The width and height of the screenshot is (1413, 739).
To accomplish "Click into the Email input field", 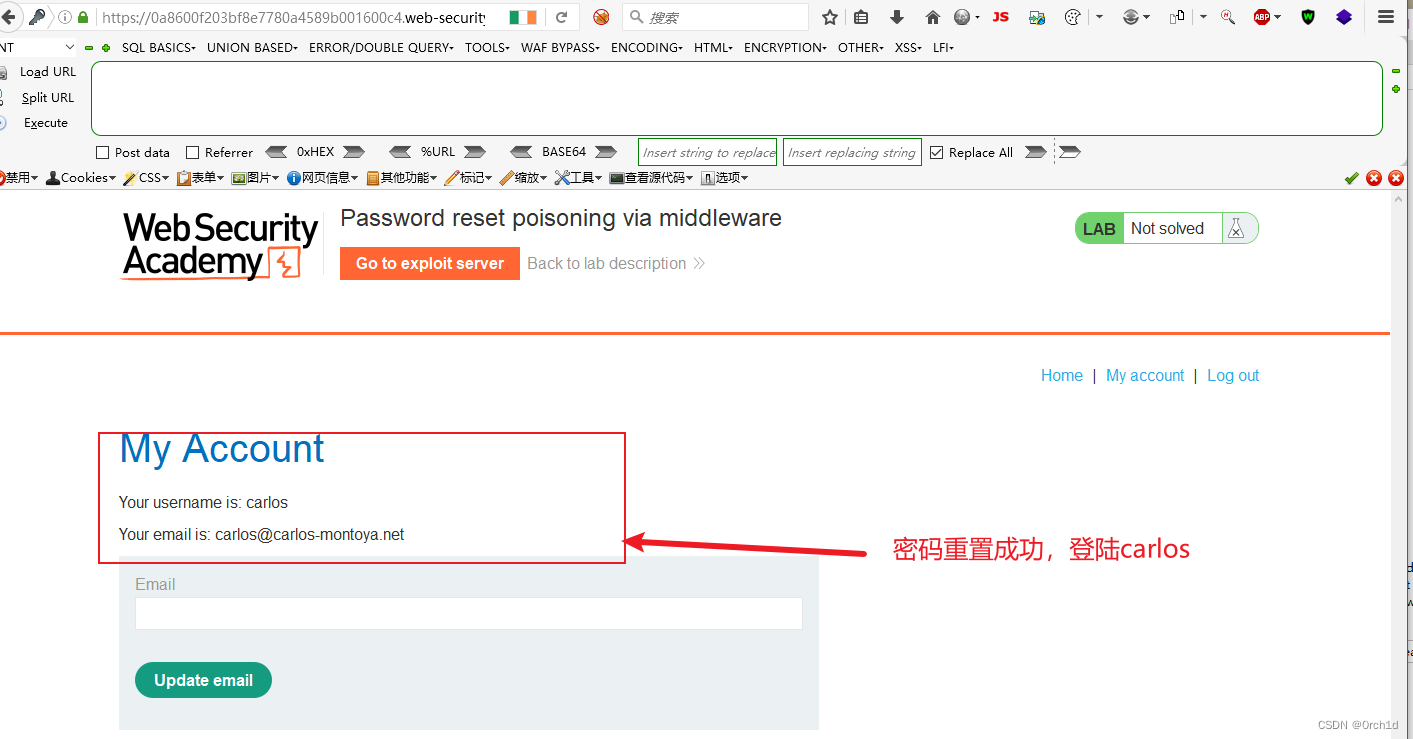I will click(468, 614).
